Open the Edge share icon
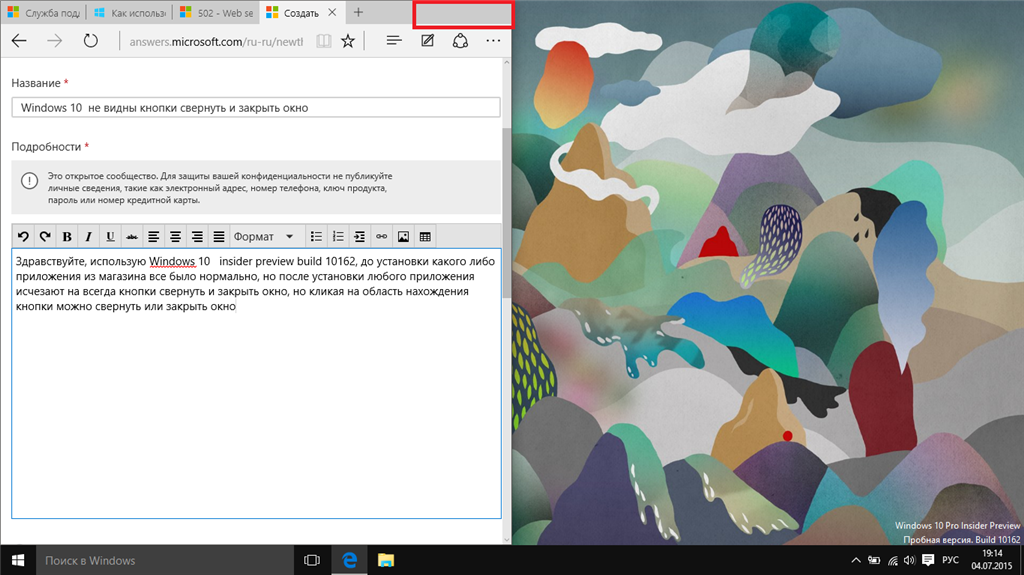This screenshot has height=575, width=1024. pyautogui.click(x=460, y=41)
